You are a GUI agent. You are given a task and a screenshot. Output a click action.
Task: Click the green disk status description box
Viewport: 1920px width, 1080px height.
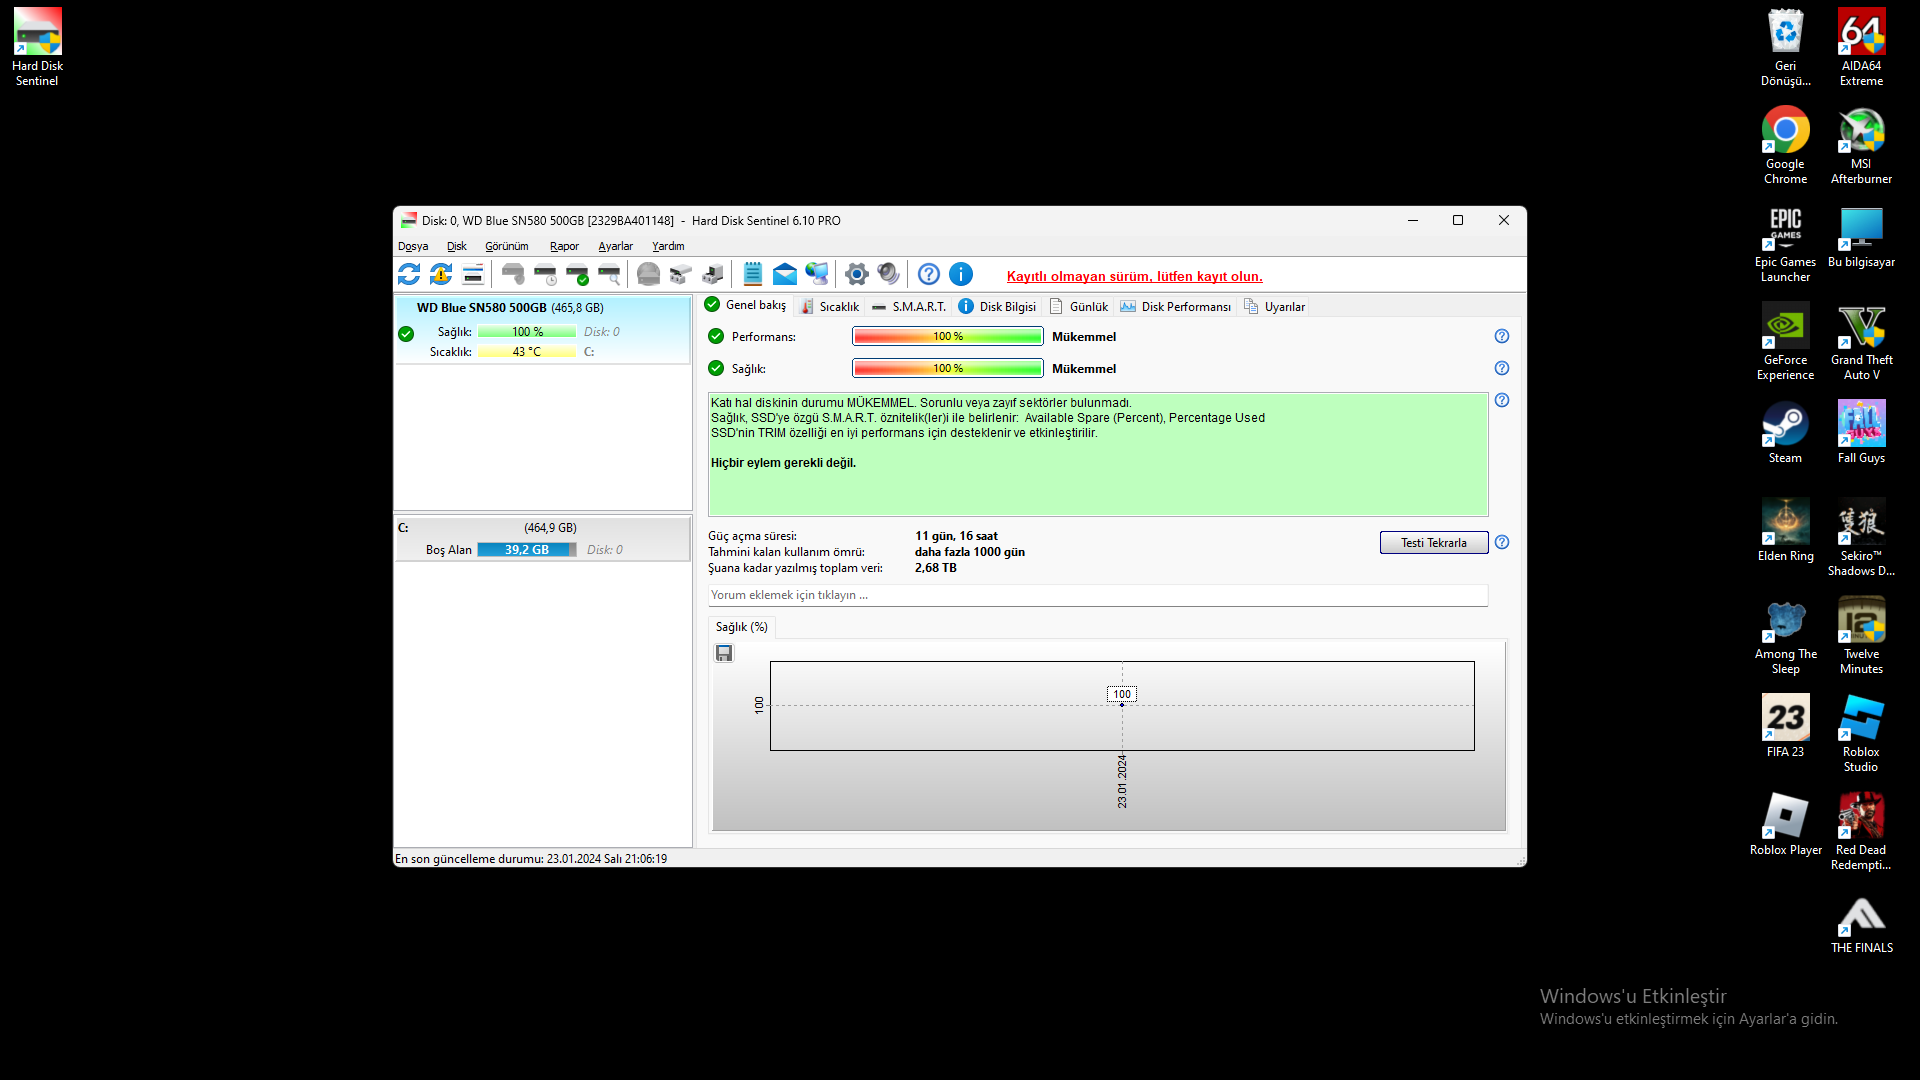1098,455
